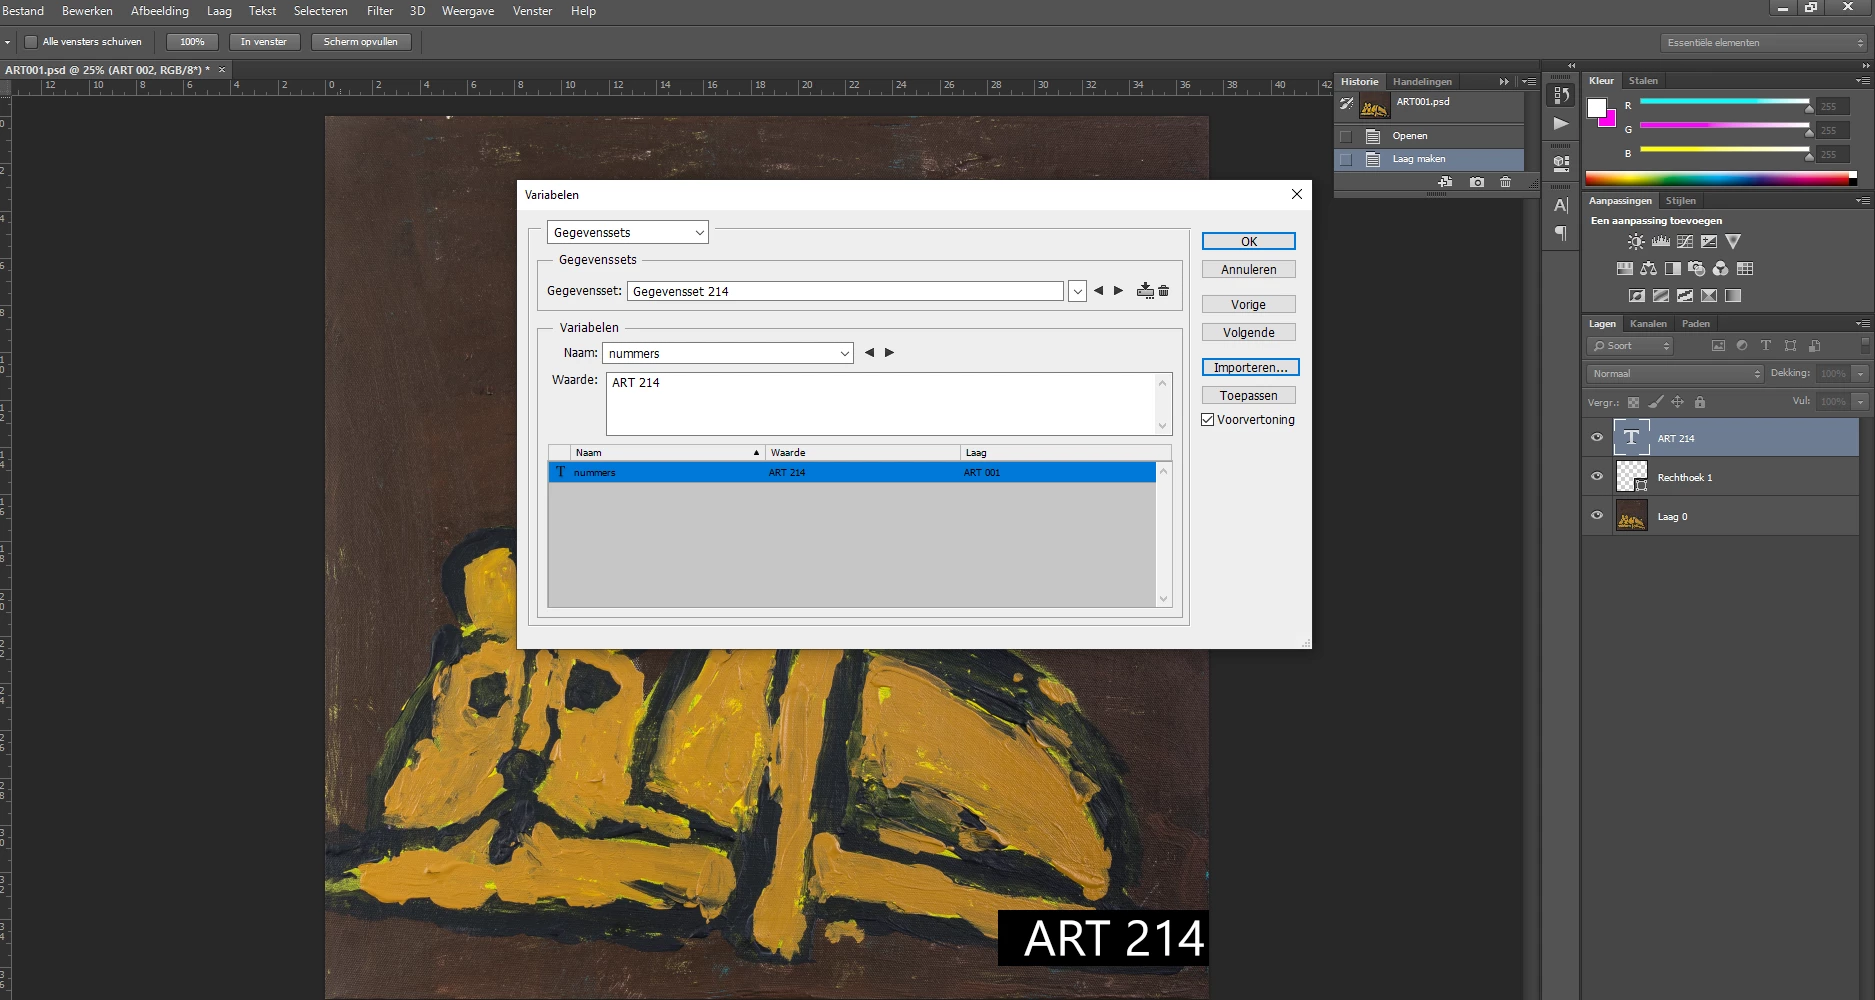This screenshot has height=1000, width=1875.
Task: Open the Filter menu
Action: click(x=380, y=11)
